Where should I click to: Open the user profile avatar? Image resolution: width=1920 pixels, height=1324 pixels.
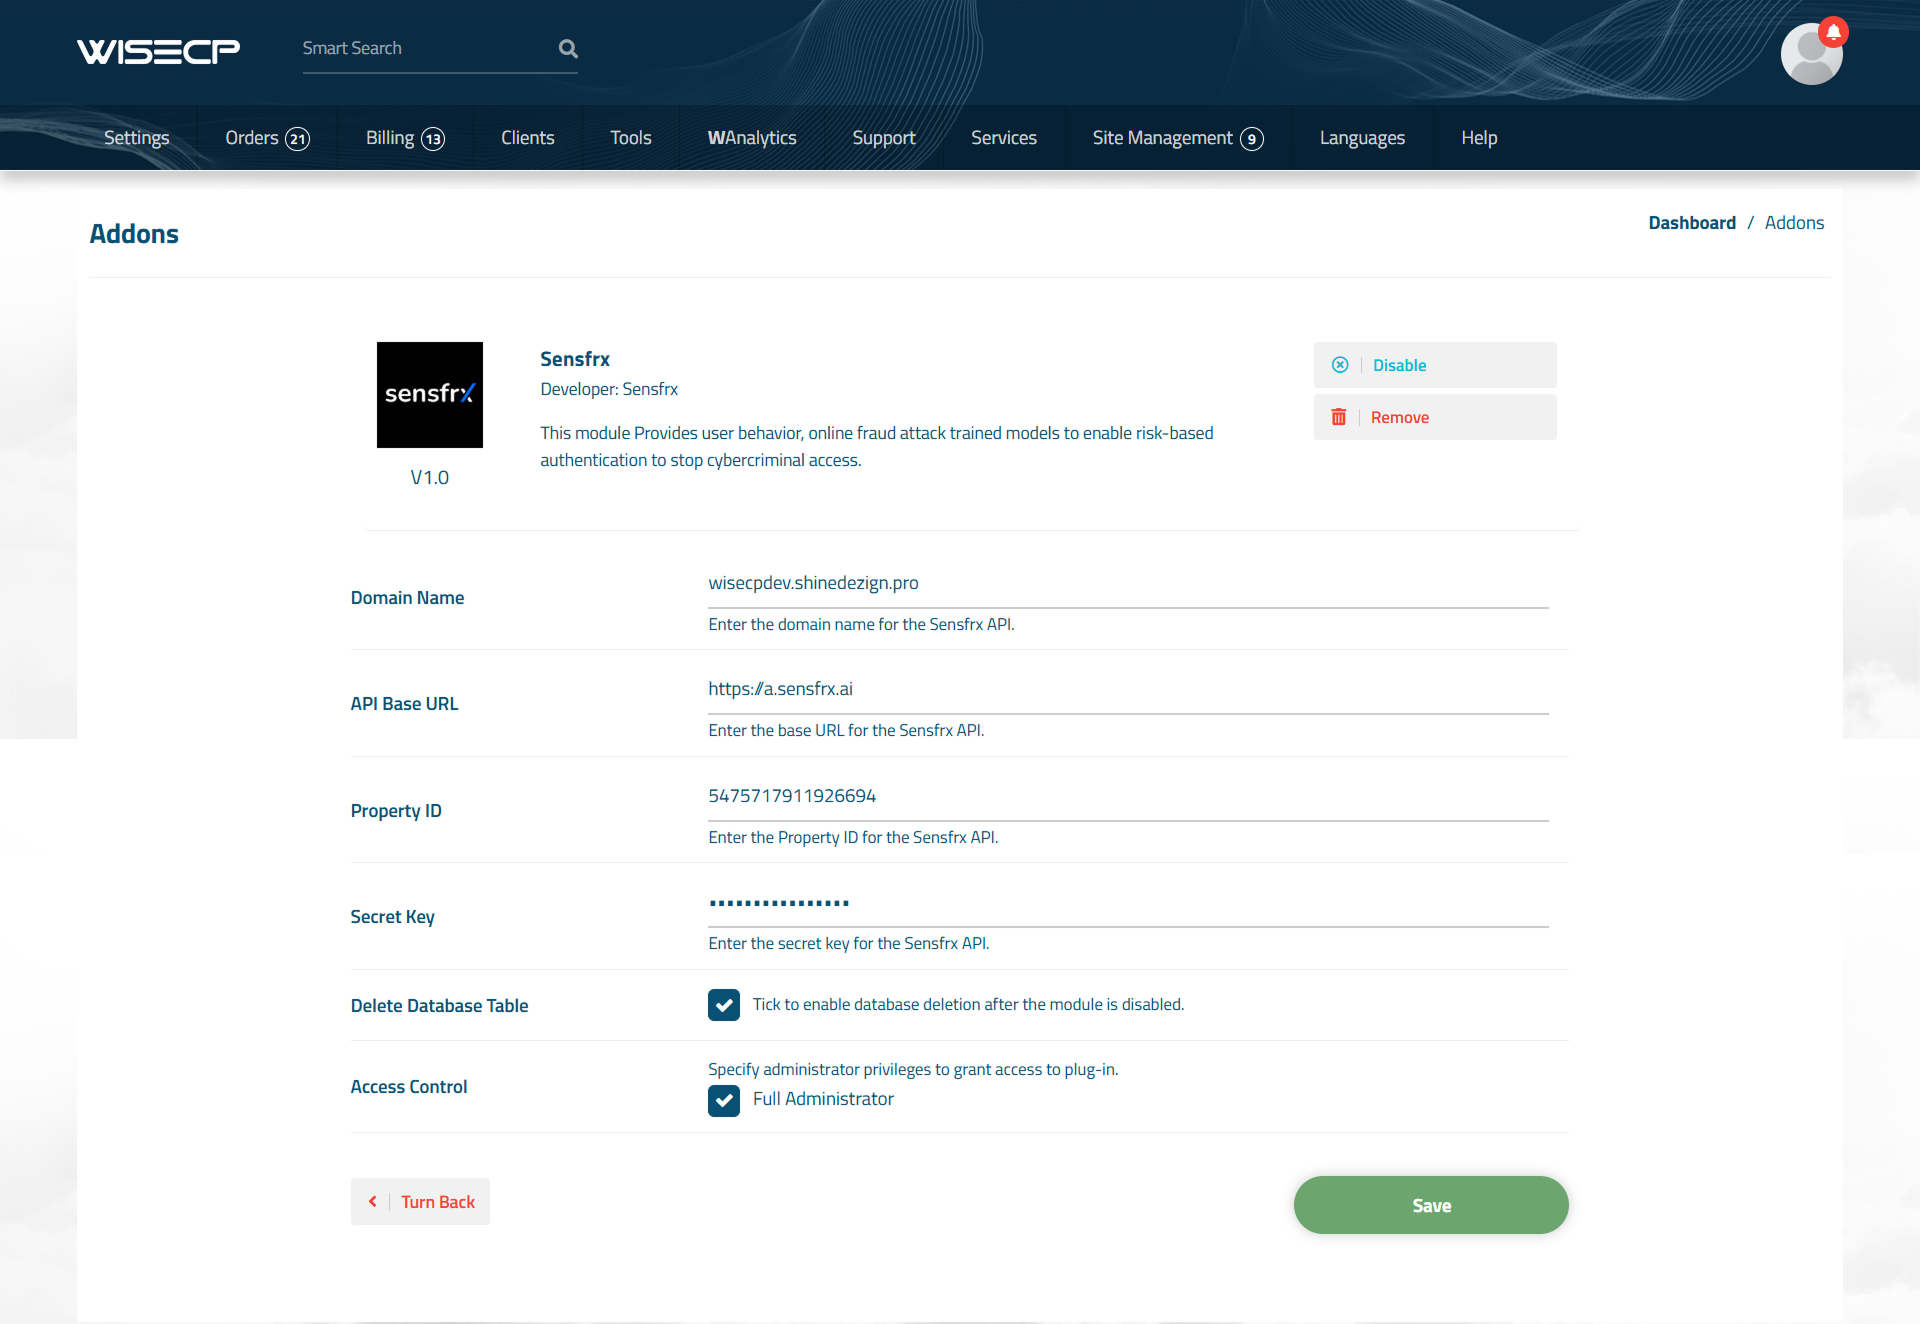1811,54
